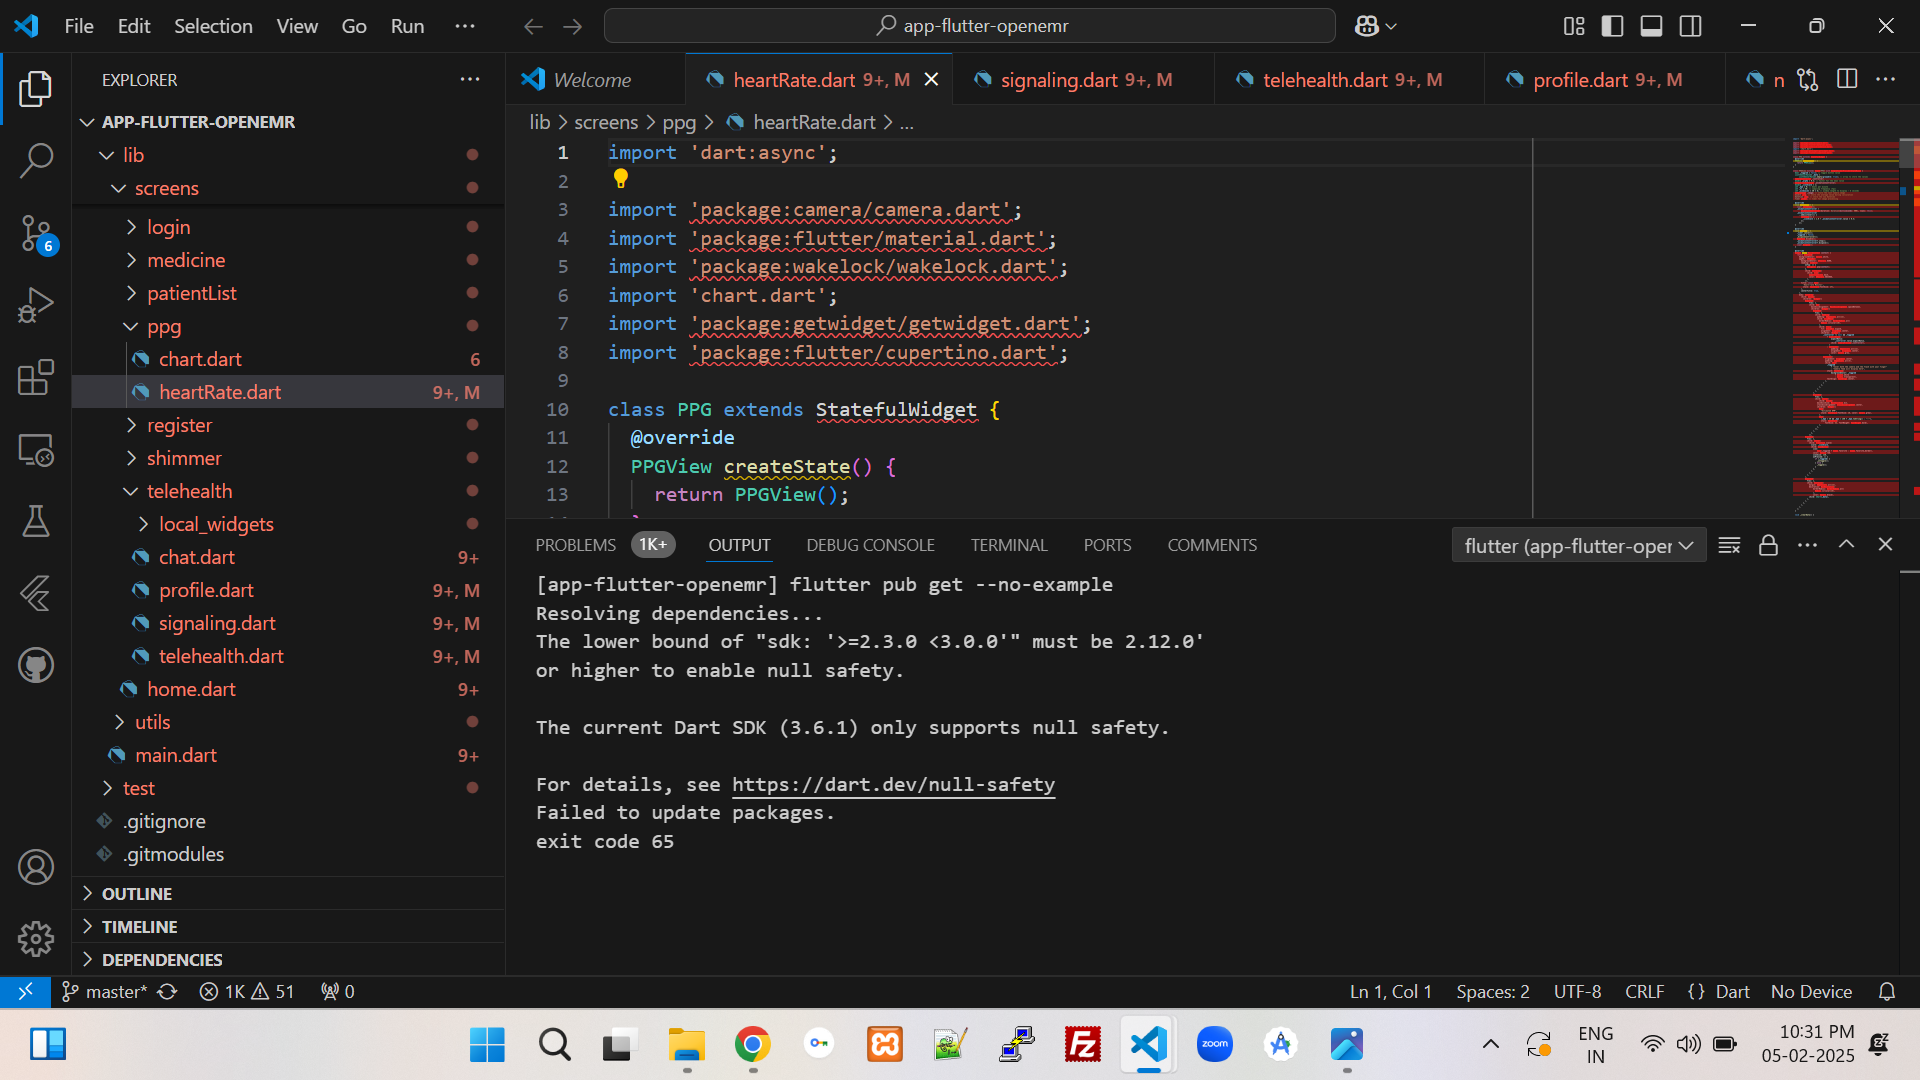Open the Remote window button in status bar
Image resolution: width=1920 pixels, height=1080 pixels.
tap(25, 991)
